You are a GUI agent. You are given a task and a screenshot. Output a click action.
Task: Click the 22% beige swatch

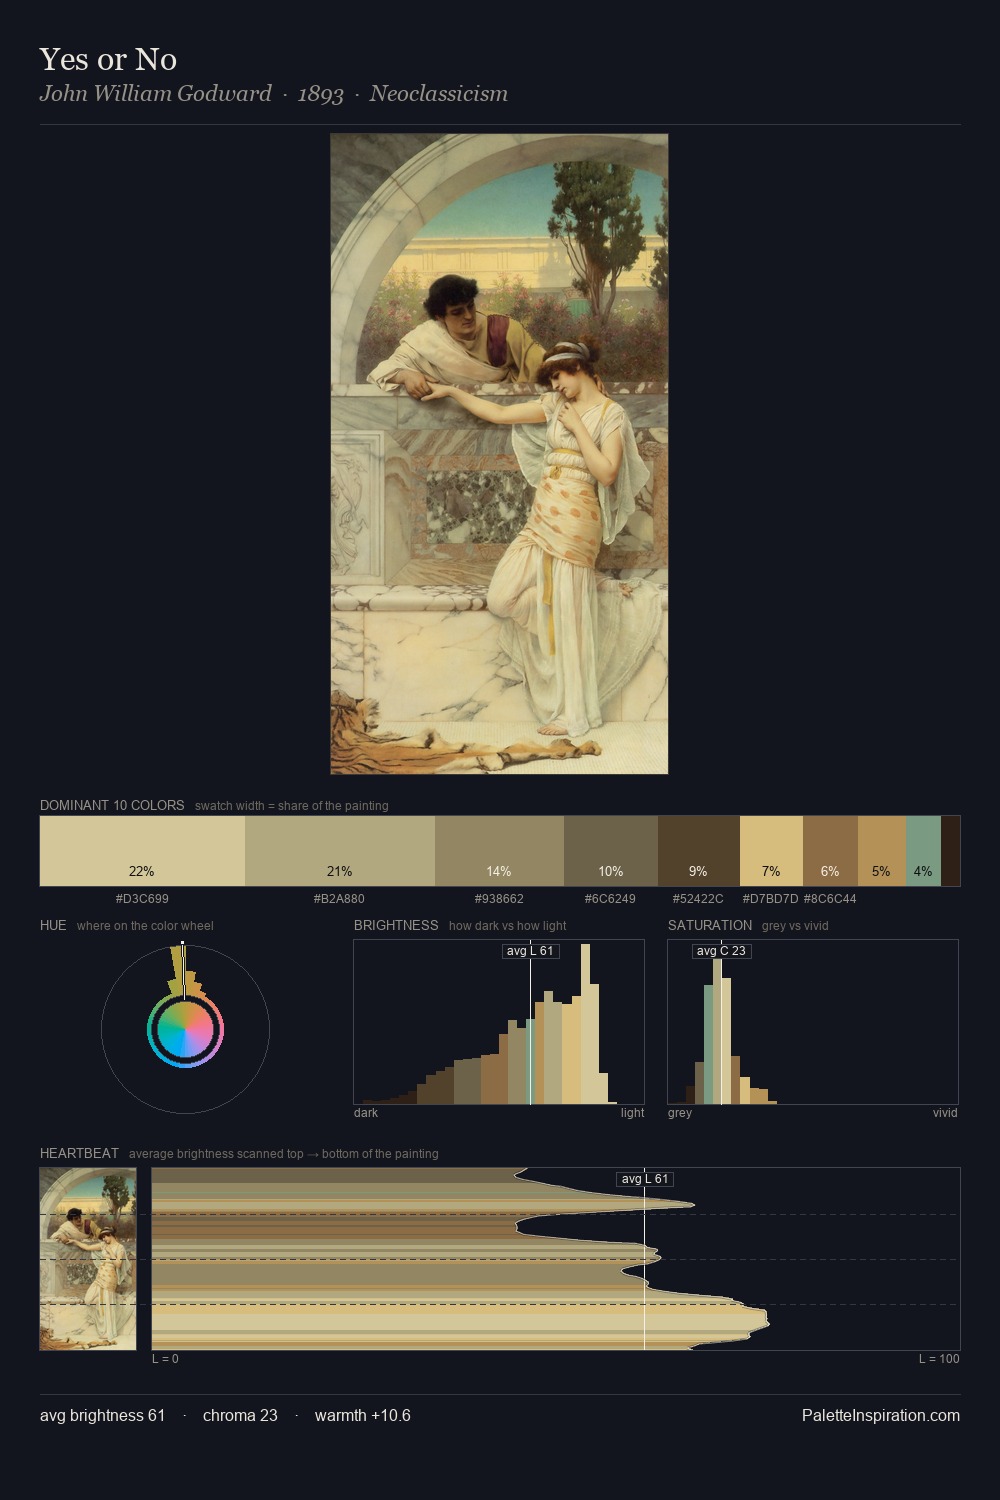142,851
